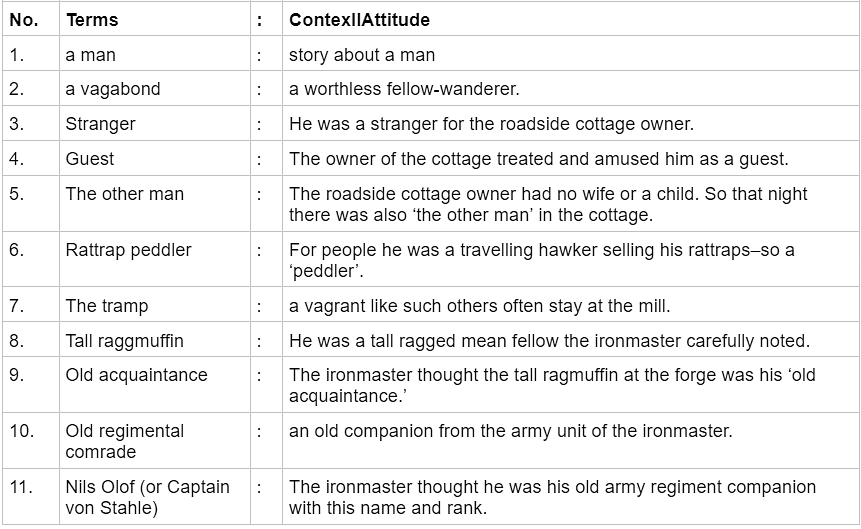Click the 'ContexIIAttitude' column header
Image resolution: width=861 pixels, height=529 pixels.
pyautogui.click(x=571, y=19)
